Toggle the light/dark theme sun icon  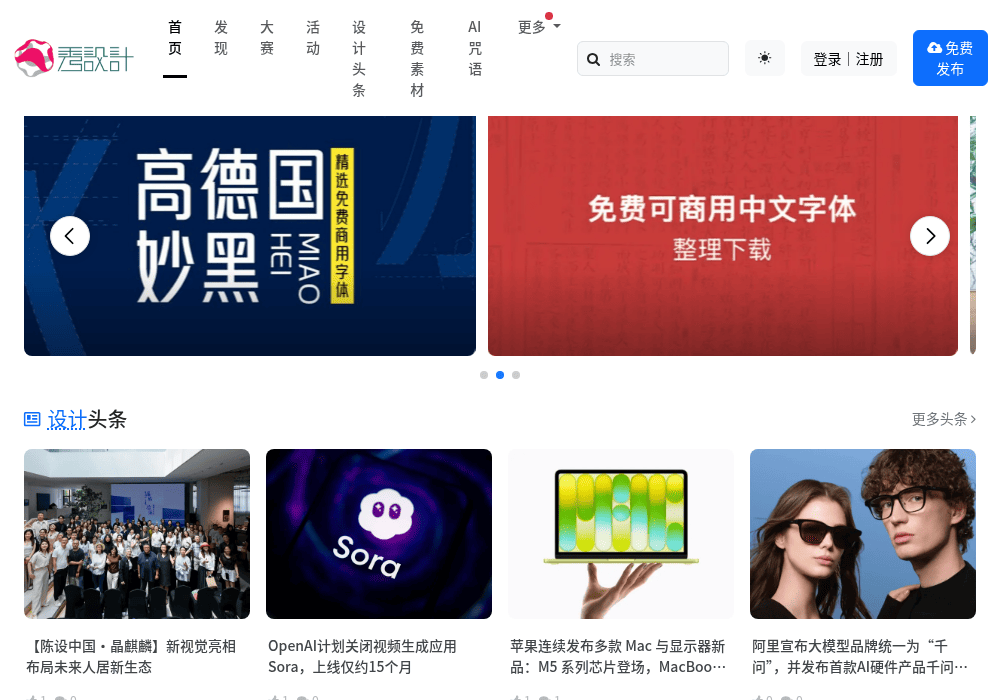coord(765,58)
